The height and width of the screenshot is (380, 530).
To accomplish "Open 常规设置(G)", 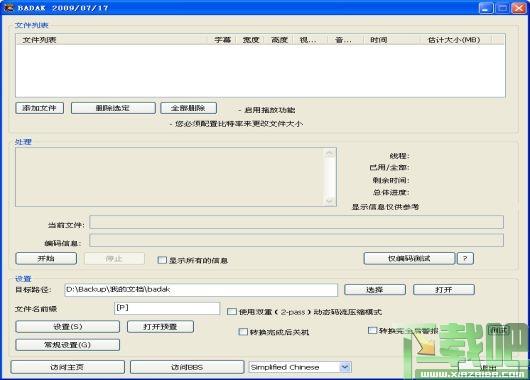I will [x=68, y=345].
